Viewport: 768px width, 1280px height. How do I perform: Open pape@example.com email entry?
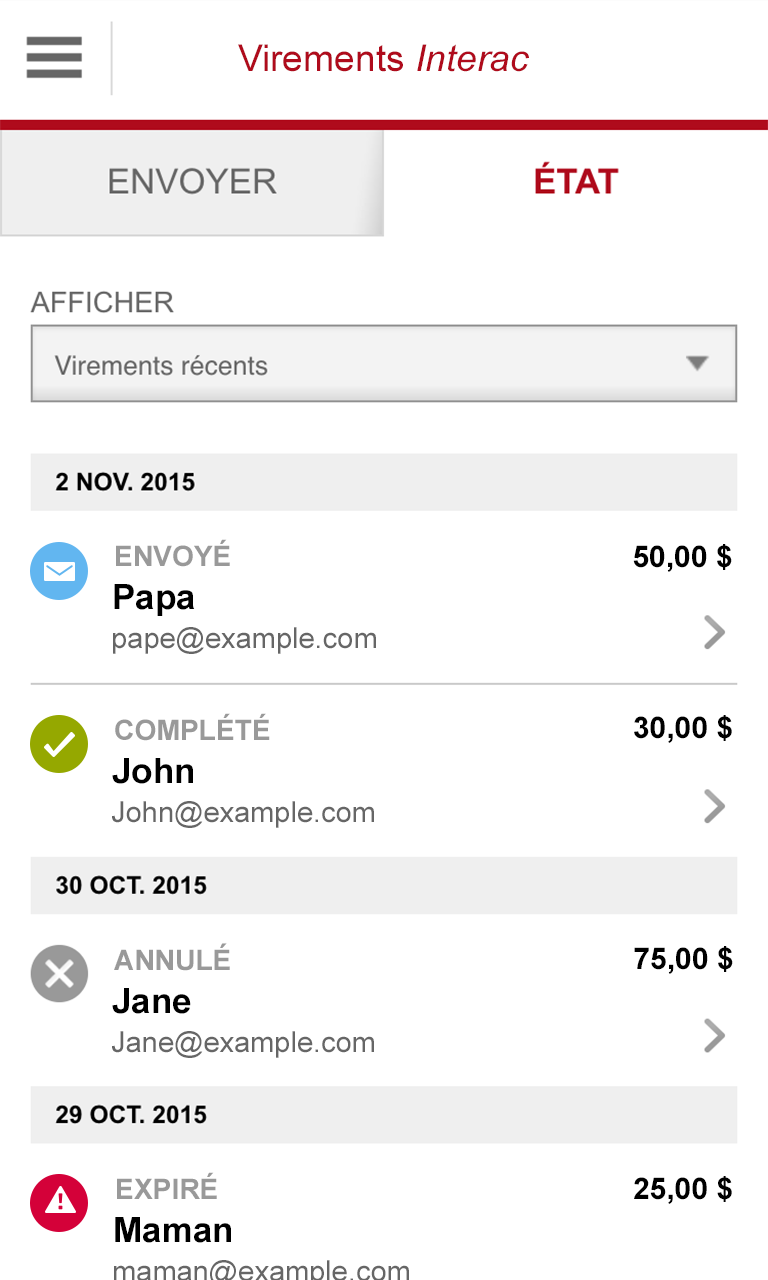244,639
